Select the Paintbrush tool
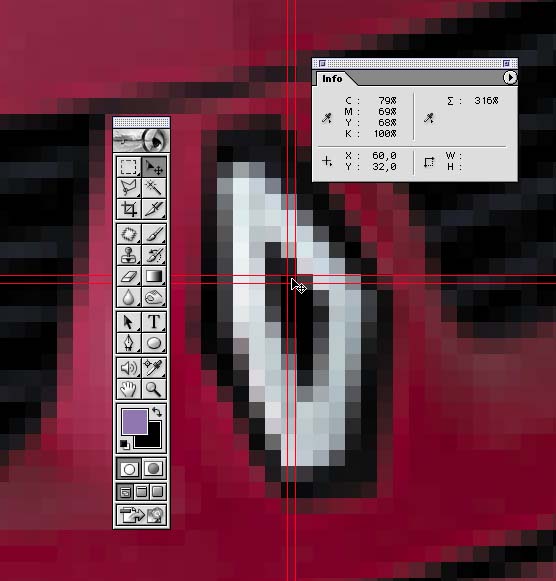The height and width of the screenshot is (581, 556). coord(154,234)
